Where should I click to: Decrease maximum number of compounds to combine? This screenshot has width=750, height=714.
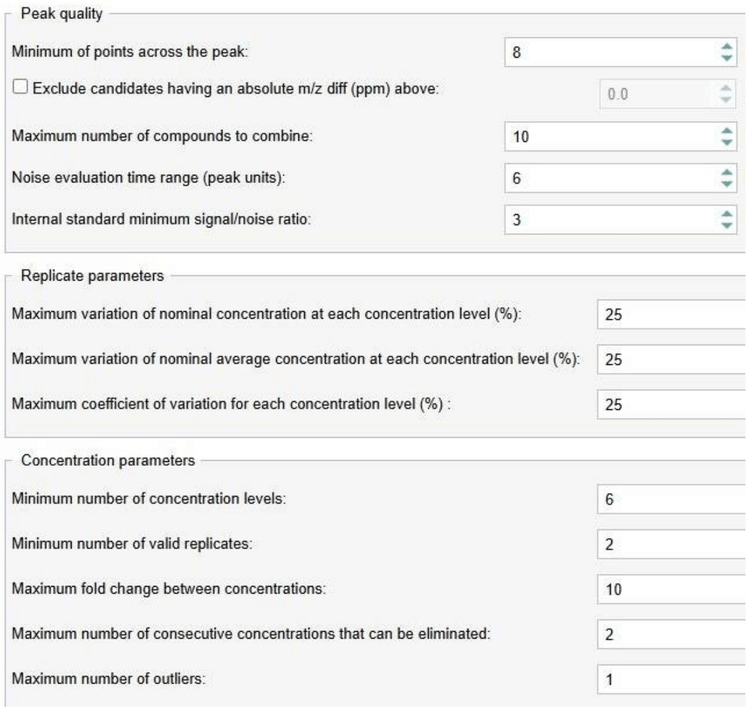pyautogui.click(x=727, y=142)
